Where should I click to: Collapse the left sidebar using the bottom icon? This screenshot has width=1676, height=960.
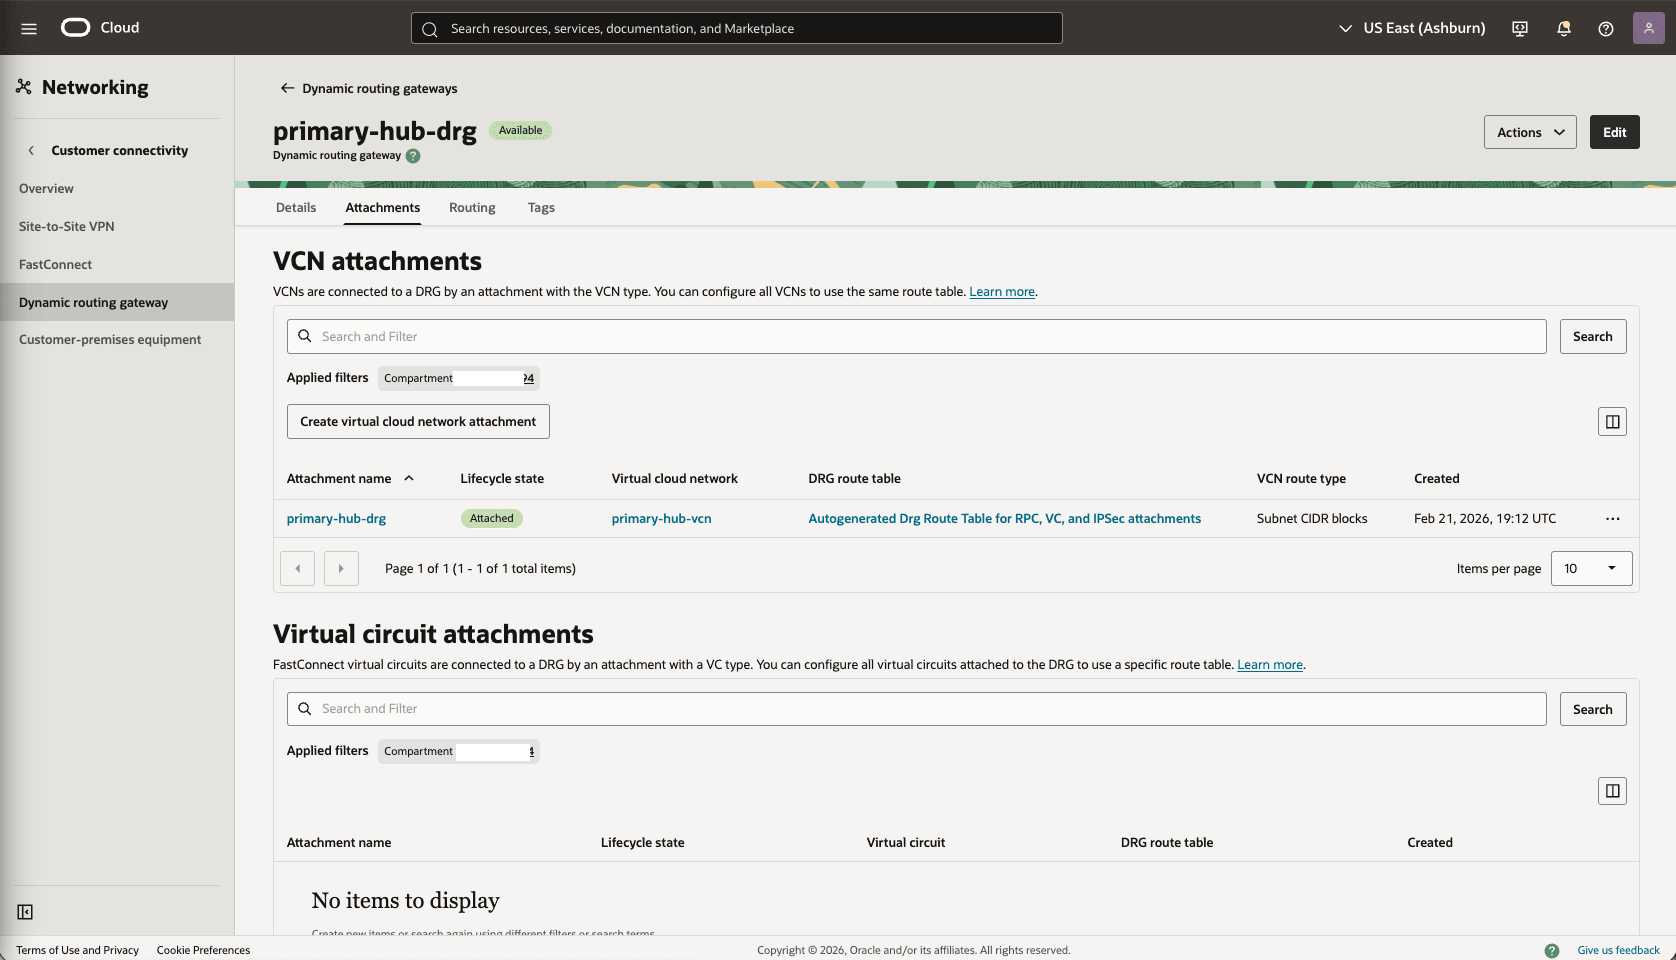(25, 912)
